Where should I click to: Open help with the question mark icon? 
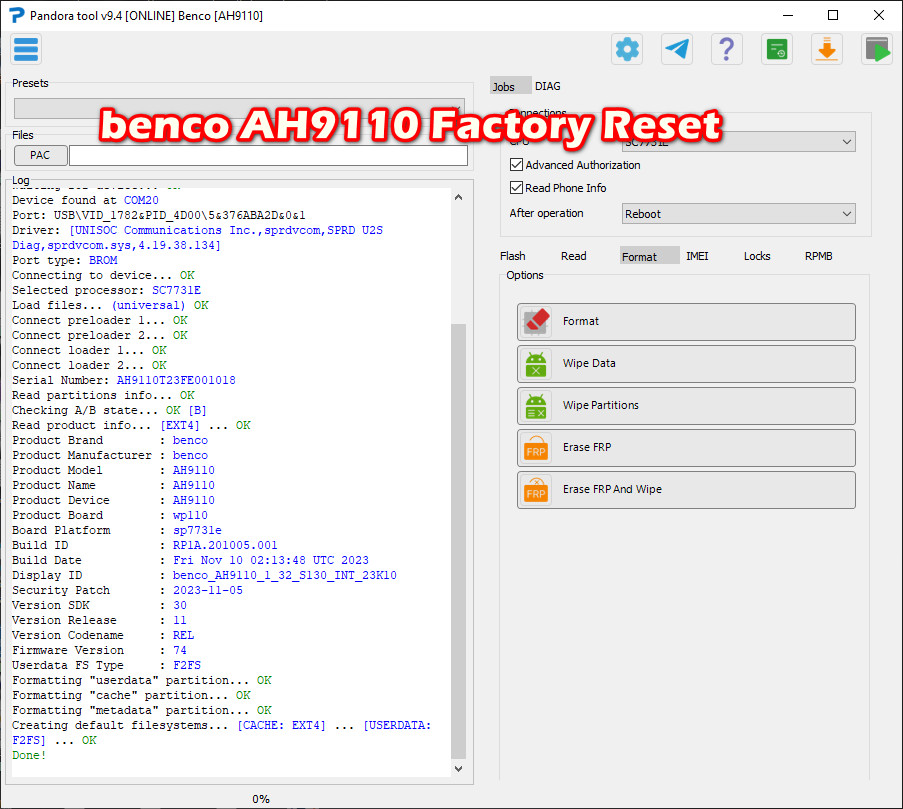727,50
